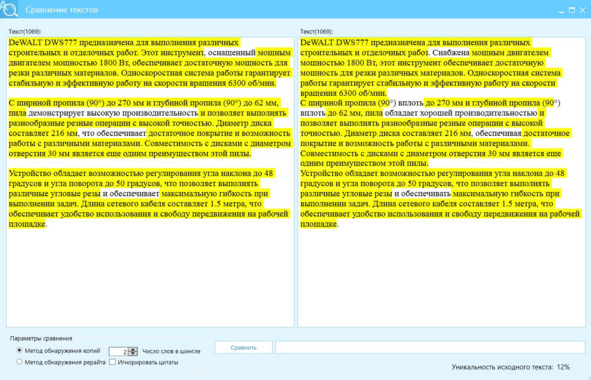Focus the shingle word count number field
The image size is (591, 380).
click(118, 351)
